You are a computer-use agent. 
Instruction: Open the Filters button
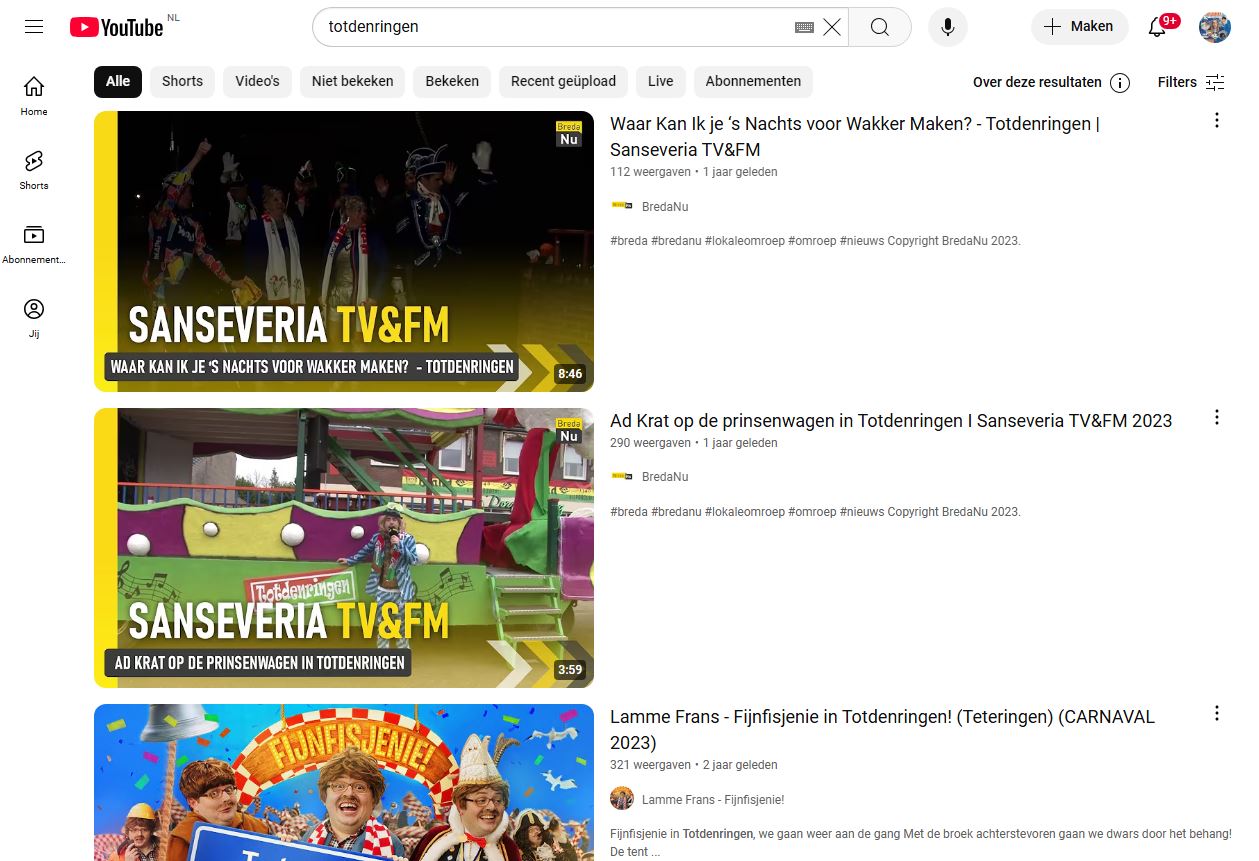[x=1191, y=83]
